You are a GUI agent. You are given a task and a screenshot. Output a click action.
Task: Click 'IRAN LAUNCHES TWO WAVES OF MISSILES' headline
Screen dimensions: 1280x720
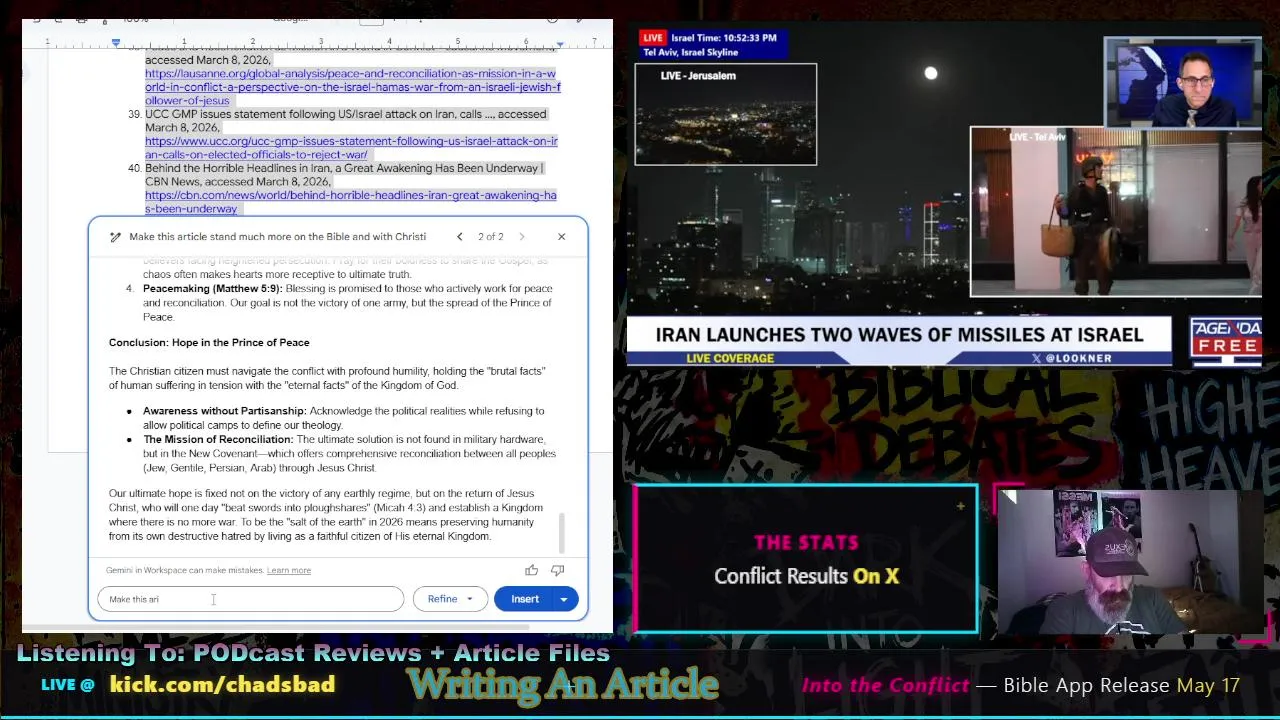(x=899, y=335)
